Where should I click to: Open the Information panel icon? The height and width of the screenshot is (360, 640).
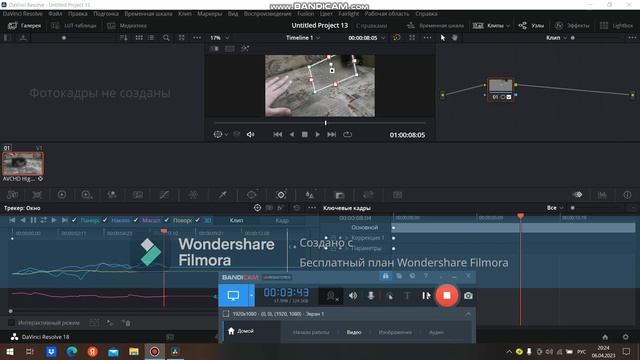coord(627,195)
